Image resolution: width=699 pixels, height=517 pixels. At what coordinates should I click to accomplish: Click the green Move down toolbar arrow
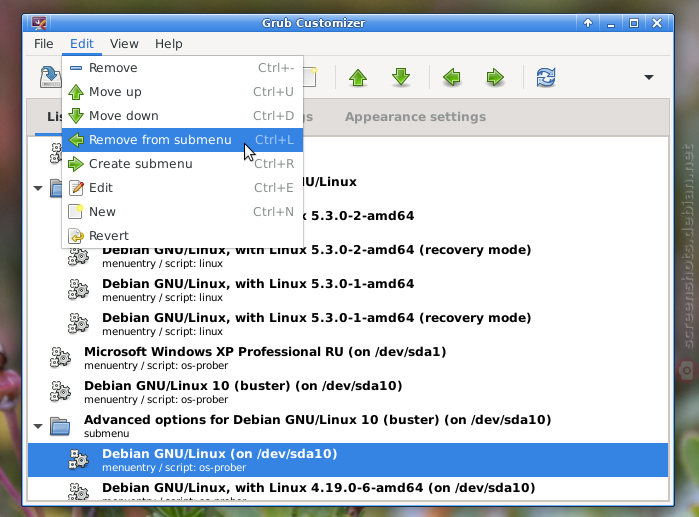401,77
